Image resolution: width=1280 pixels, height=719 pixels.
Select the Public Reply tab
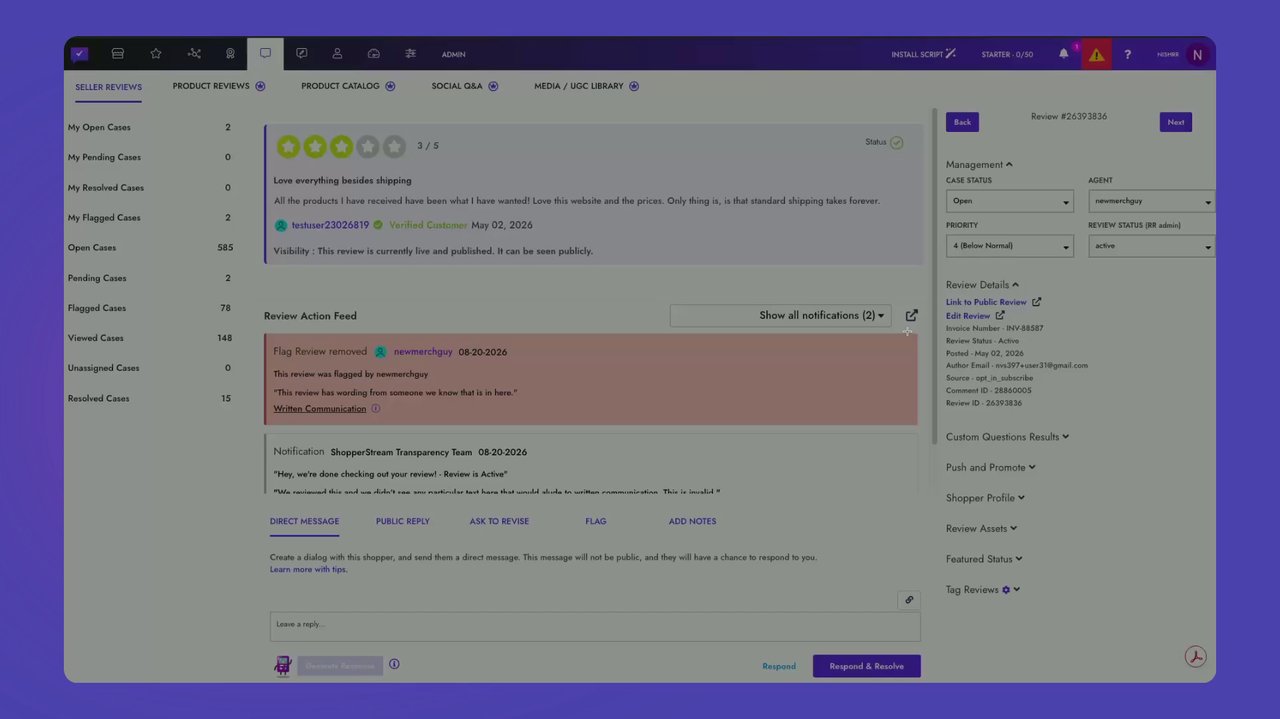[x=403, y=521]
